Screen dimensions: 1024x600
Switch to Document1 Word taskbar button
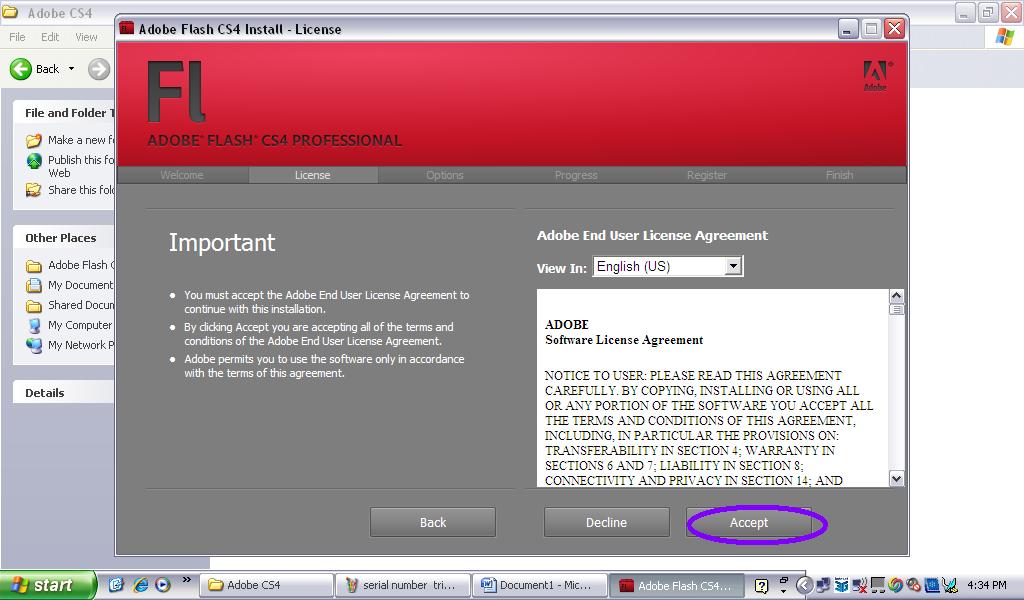539,585
